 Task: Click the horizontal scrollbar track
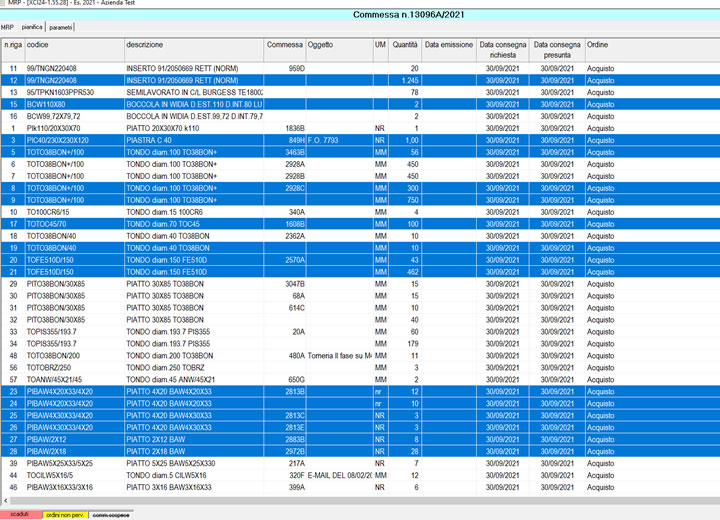pyautogui.click(x=365, y=500)
